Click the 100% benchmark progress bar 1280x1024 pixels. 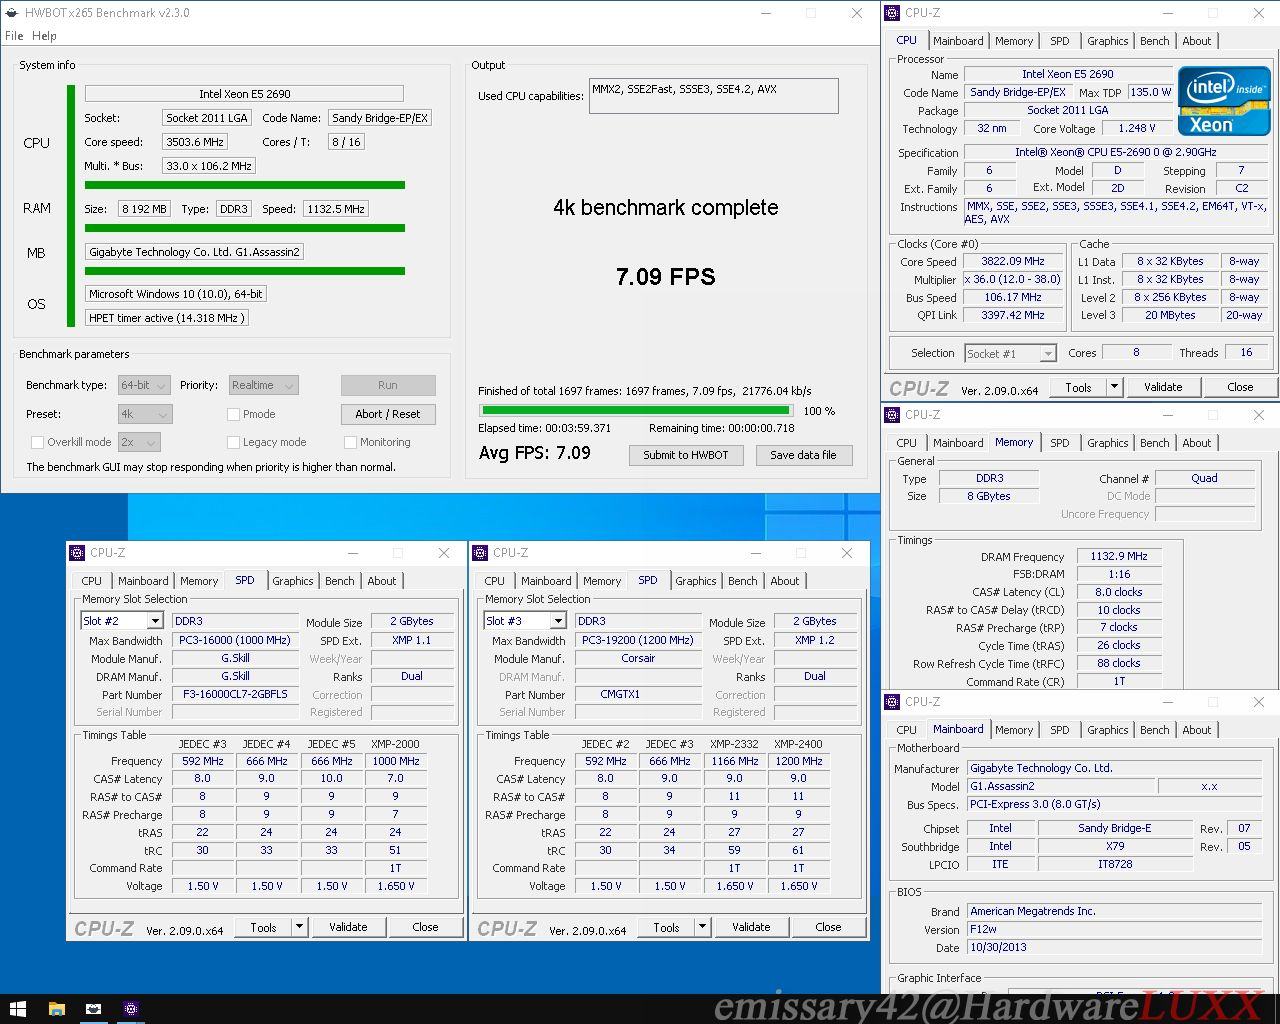[x=636, y=410]
